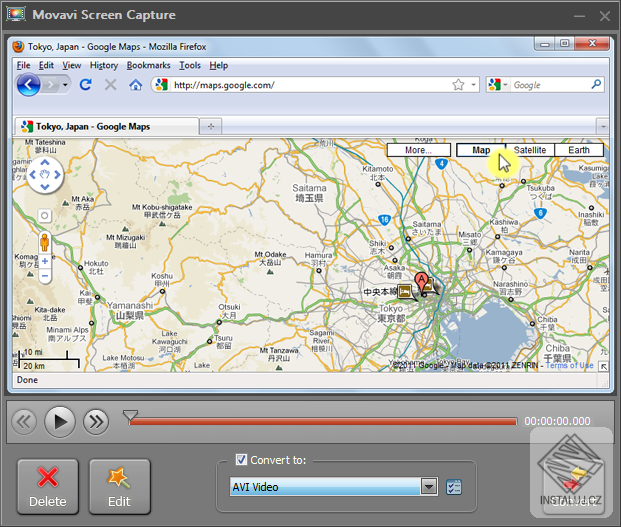Zoom out map with minus button
Image resolution: width=621 pixels, height=527 pixels.
pos(45,276)
